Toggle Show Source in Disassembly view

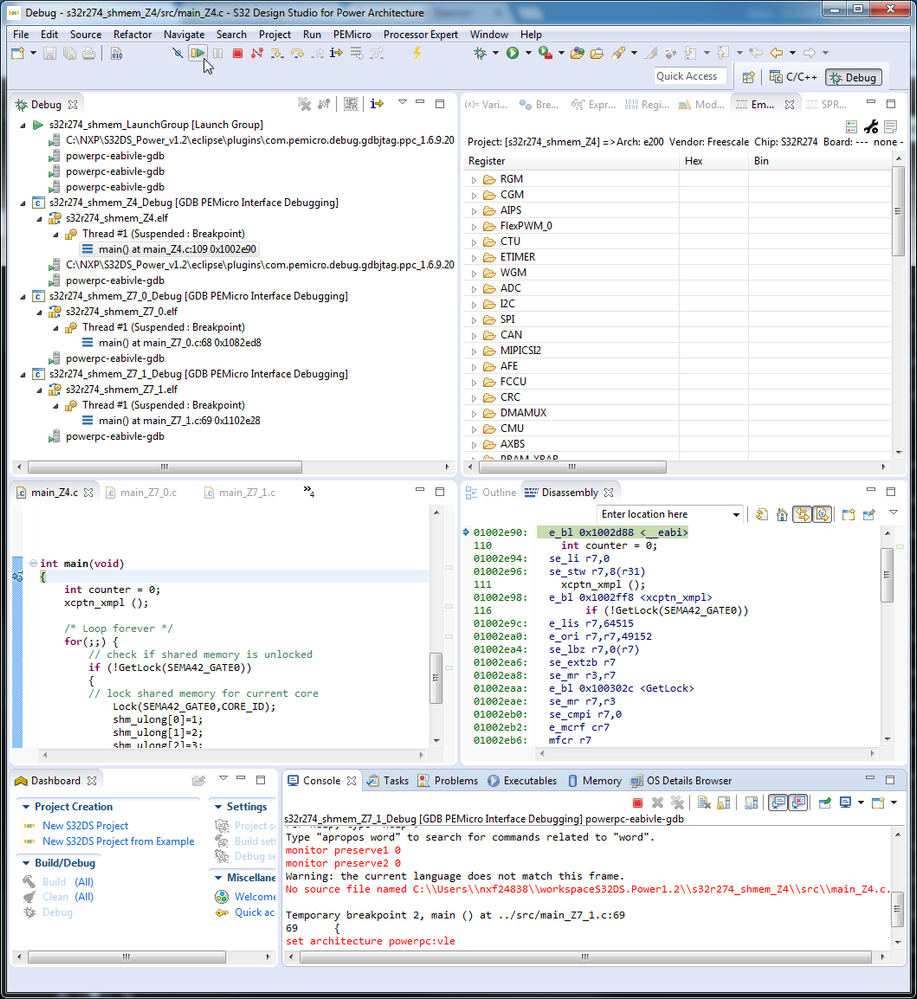(x=823, y=515)
